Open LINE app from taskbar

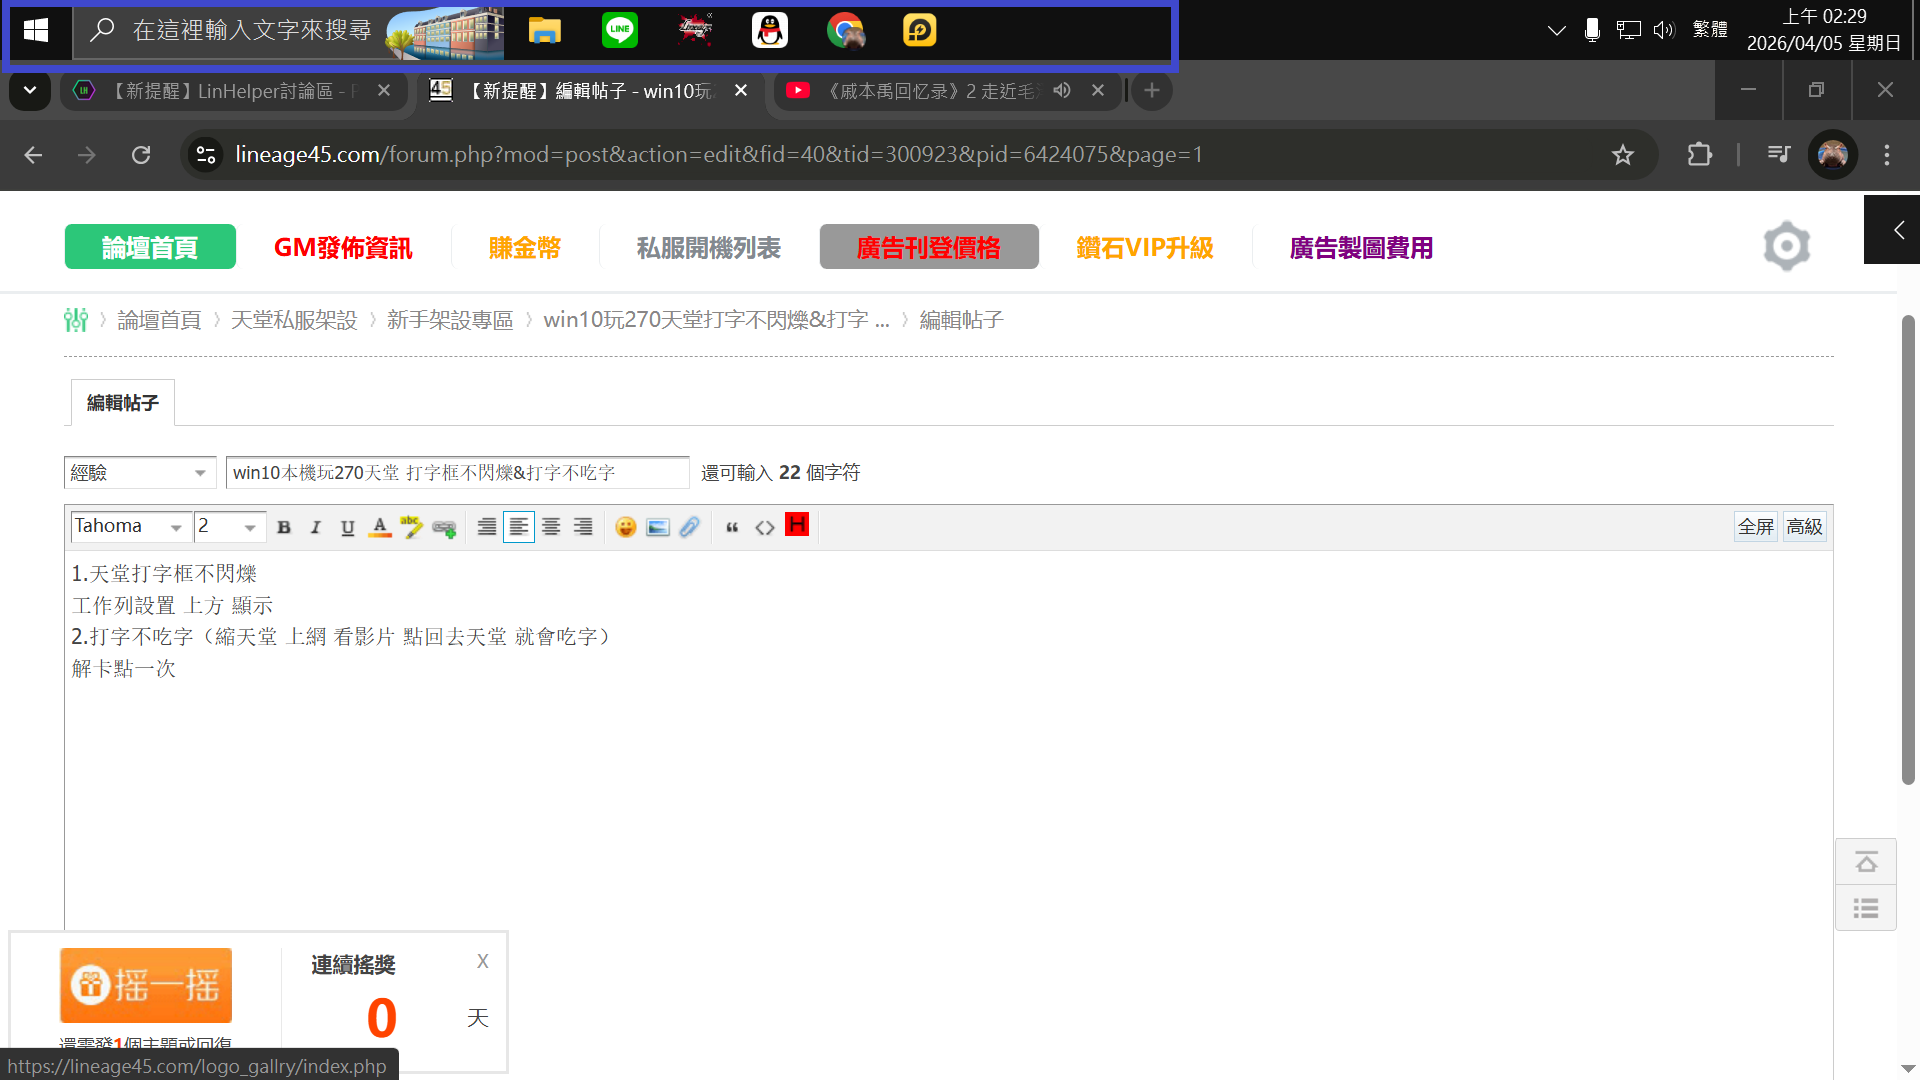click(620, 31)
